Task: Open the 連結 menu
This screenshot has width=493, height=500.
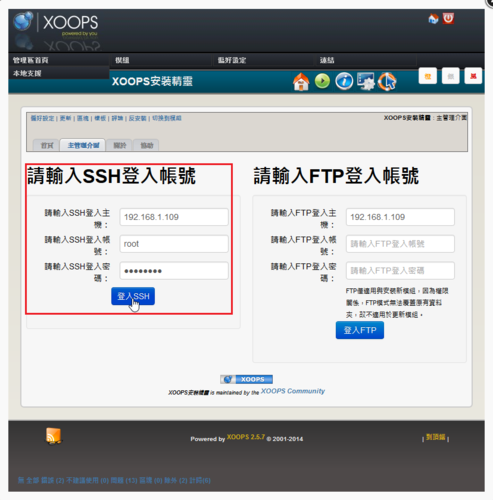Action: point(327,60)
